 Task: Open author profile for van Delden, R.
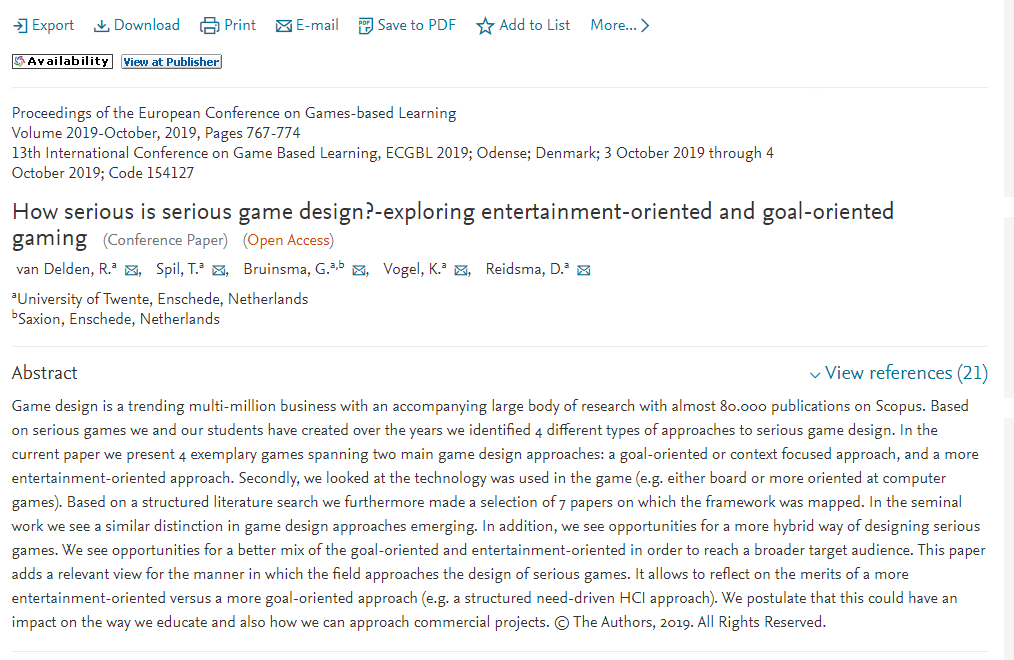[x=62, y=269]
